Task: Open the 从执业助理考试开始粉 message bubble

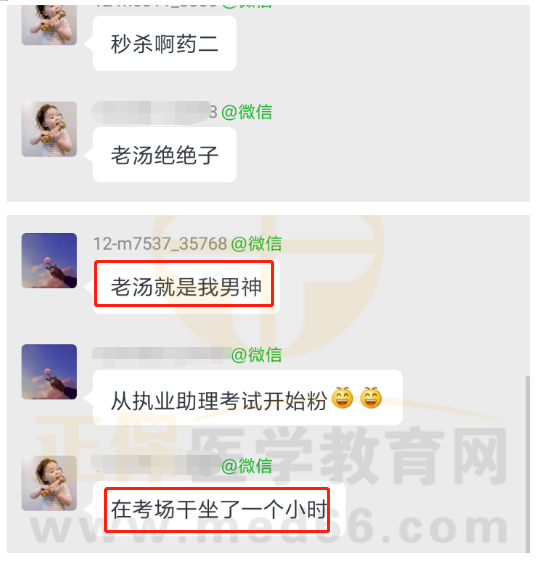Action: pos(248,397)
